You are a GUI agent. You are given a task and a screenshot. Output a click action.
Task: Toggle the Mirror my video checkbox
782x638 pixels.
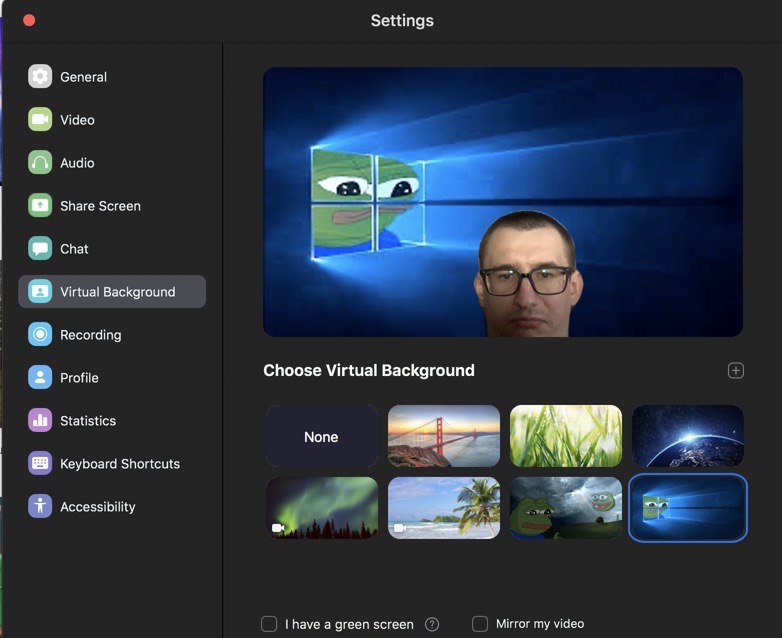tap(480, 624)
